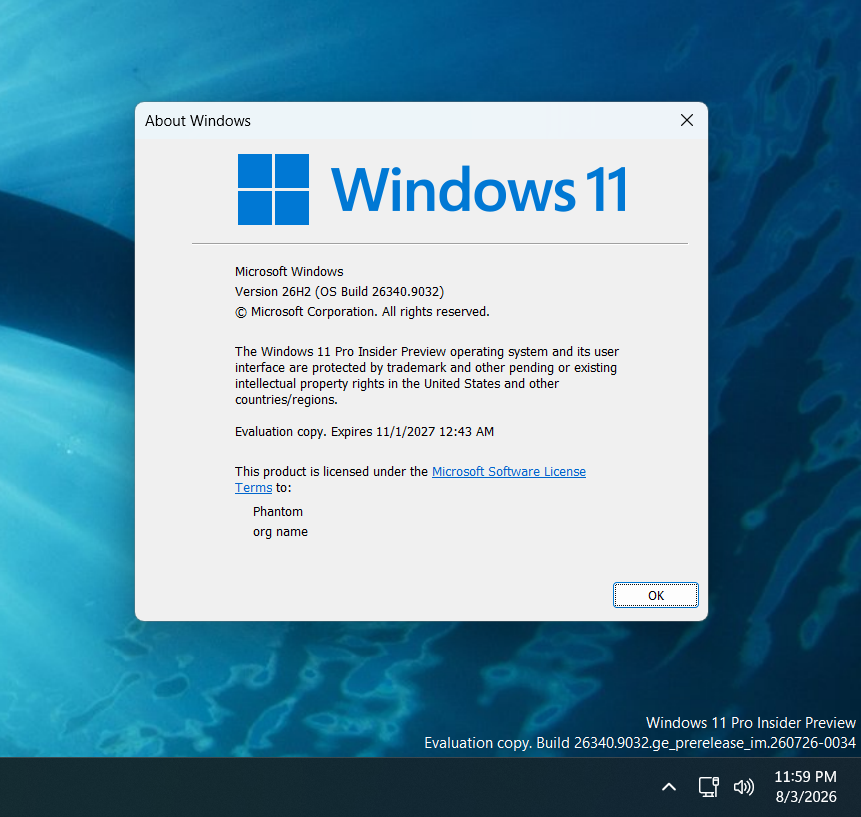
Task: Show hidden icons in the system tray
Action: tap(668, 787)
